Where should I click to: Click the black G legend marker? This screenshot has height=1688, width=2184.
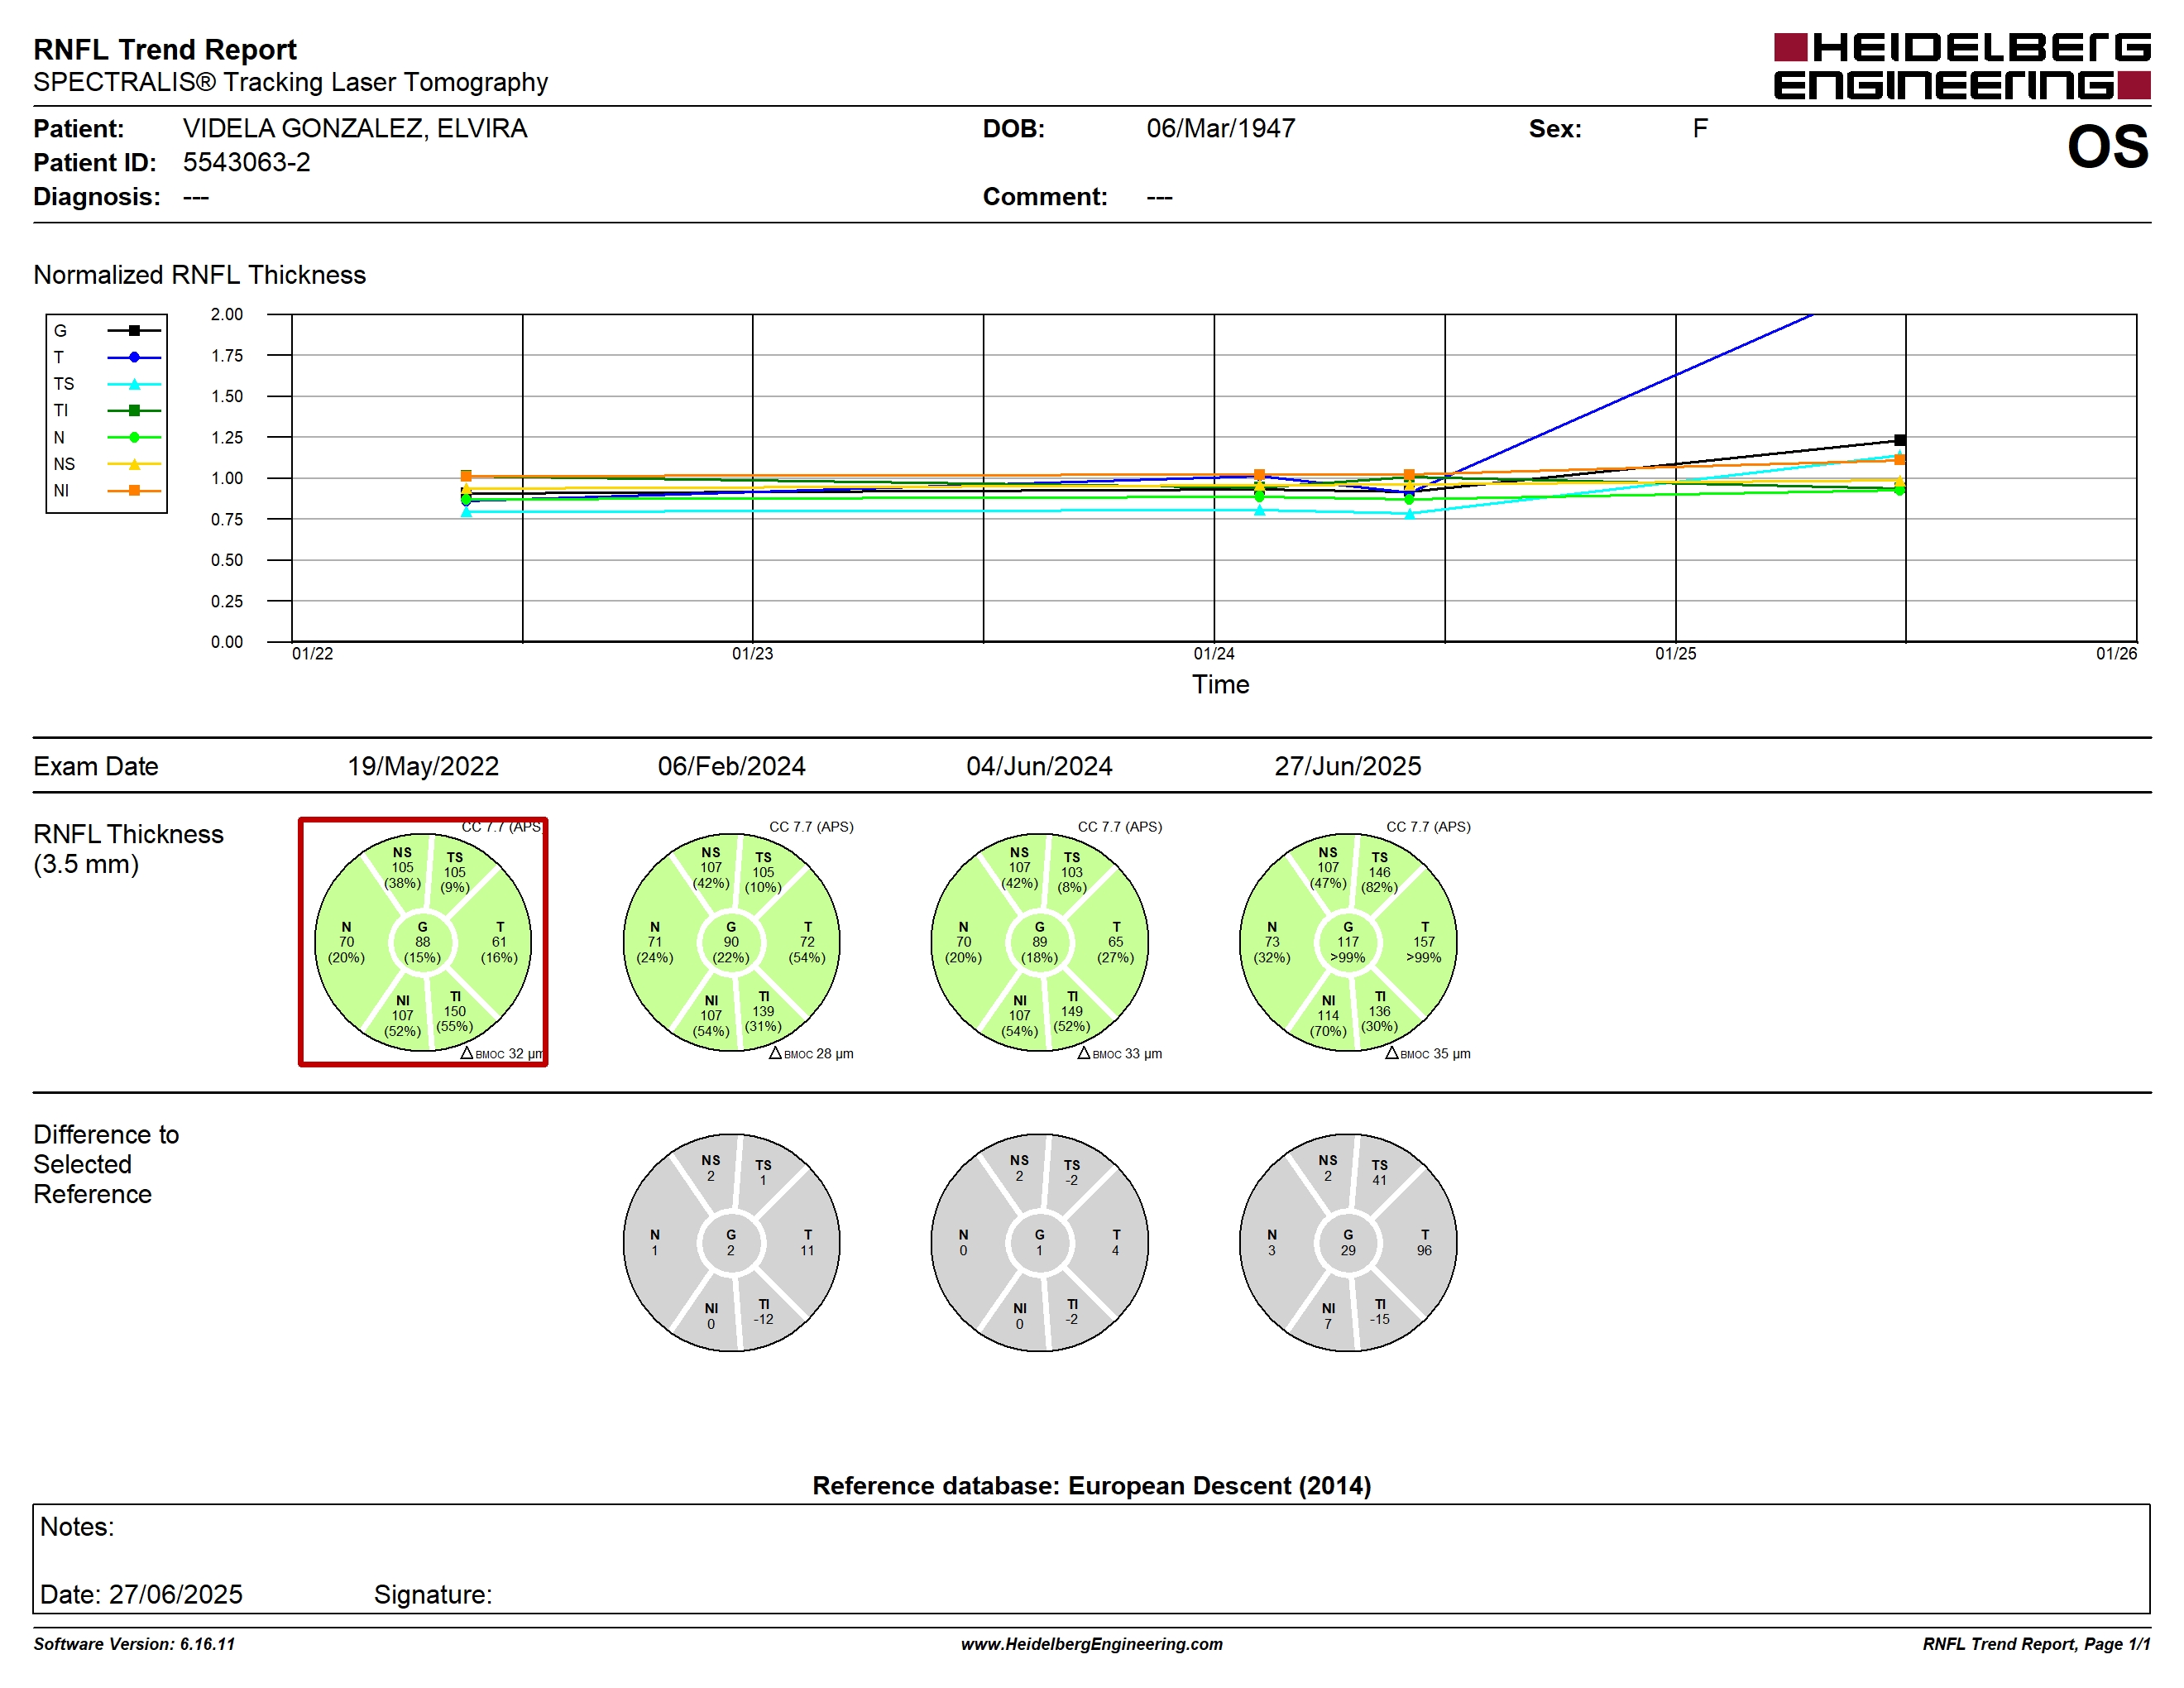(134, 330)
